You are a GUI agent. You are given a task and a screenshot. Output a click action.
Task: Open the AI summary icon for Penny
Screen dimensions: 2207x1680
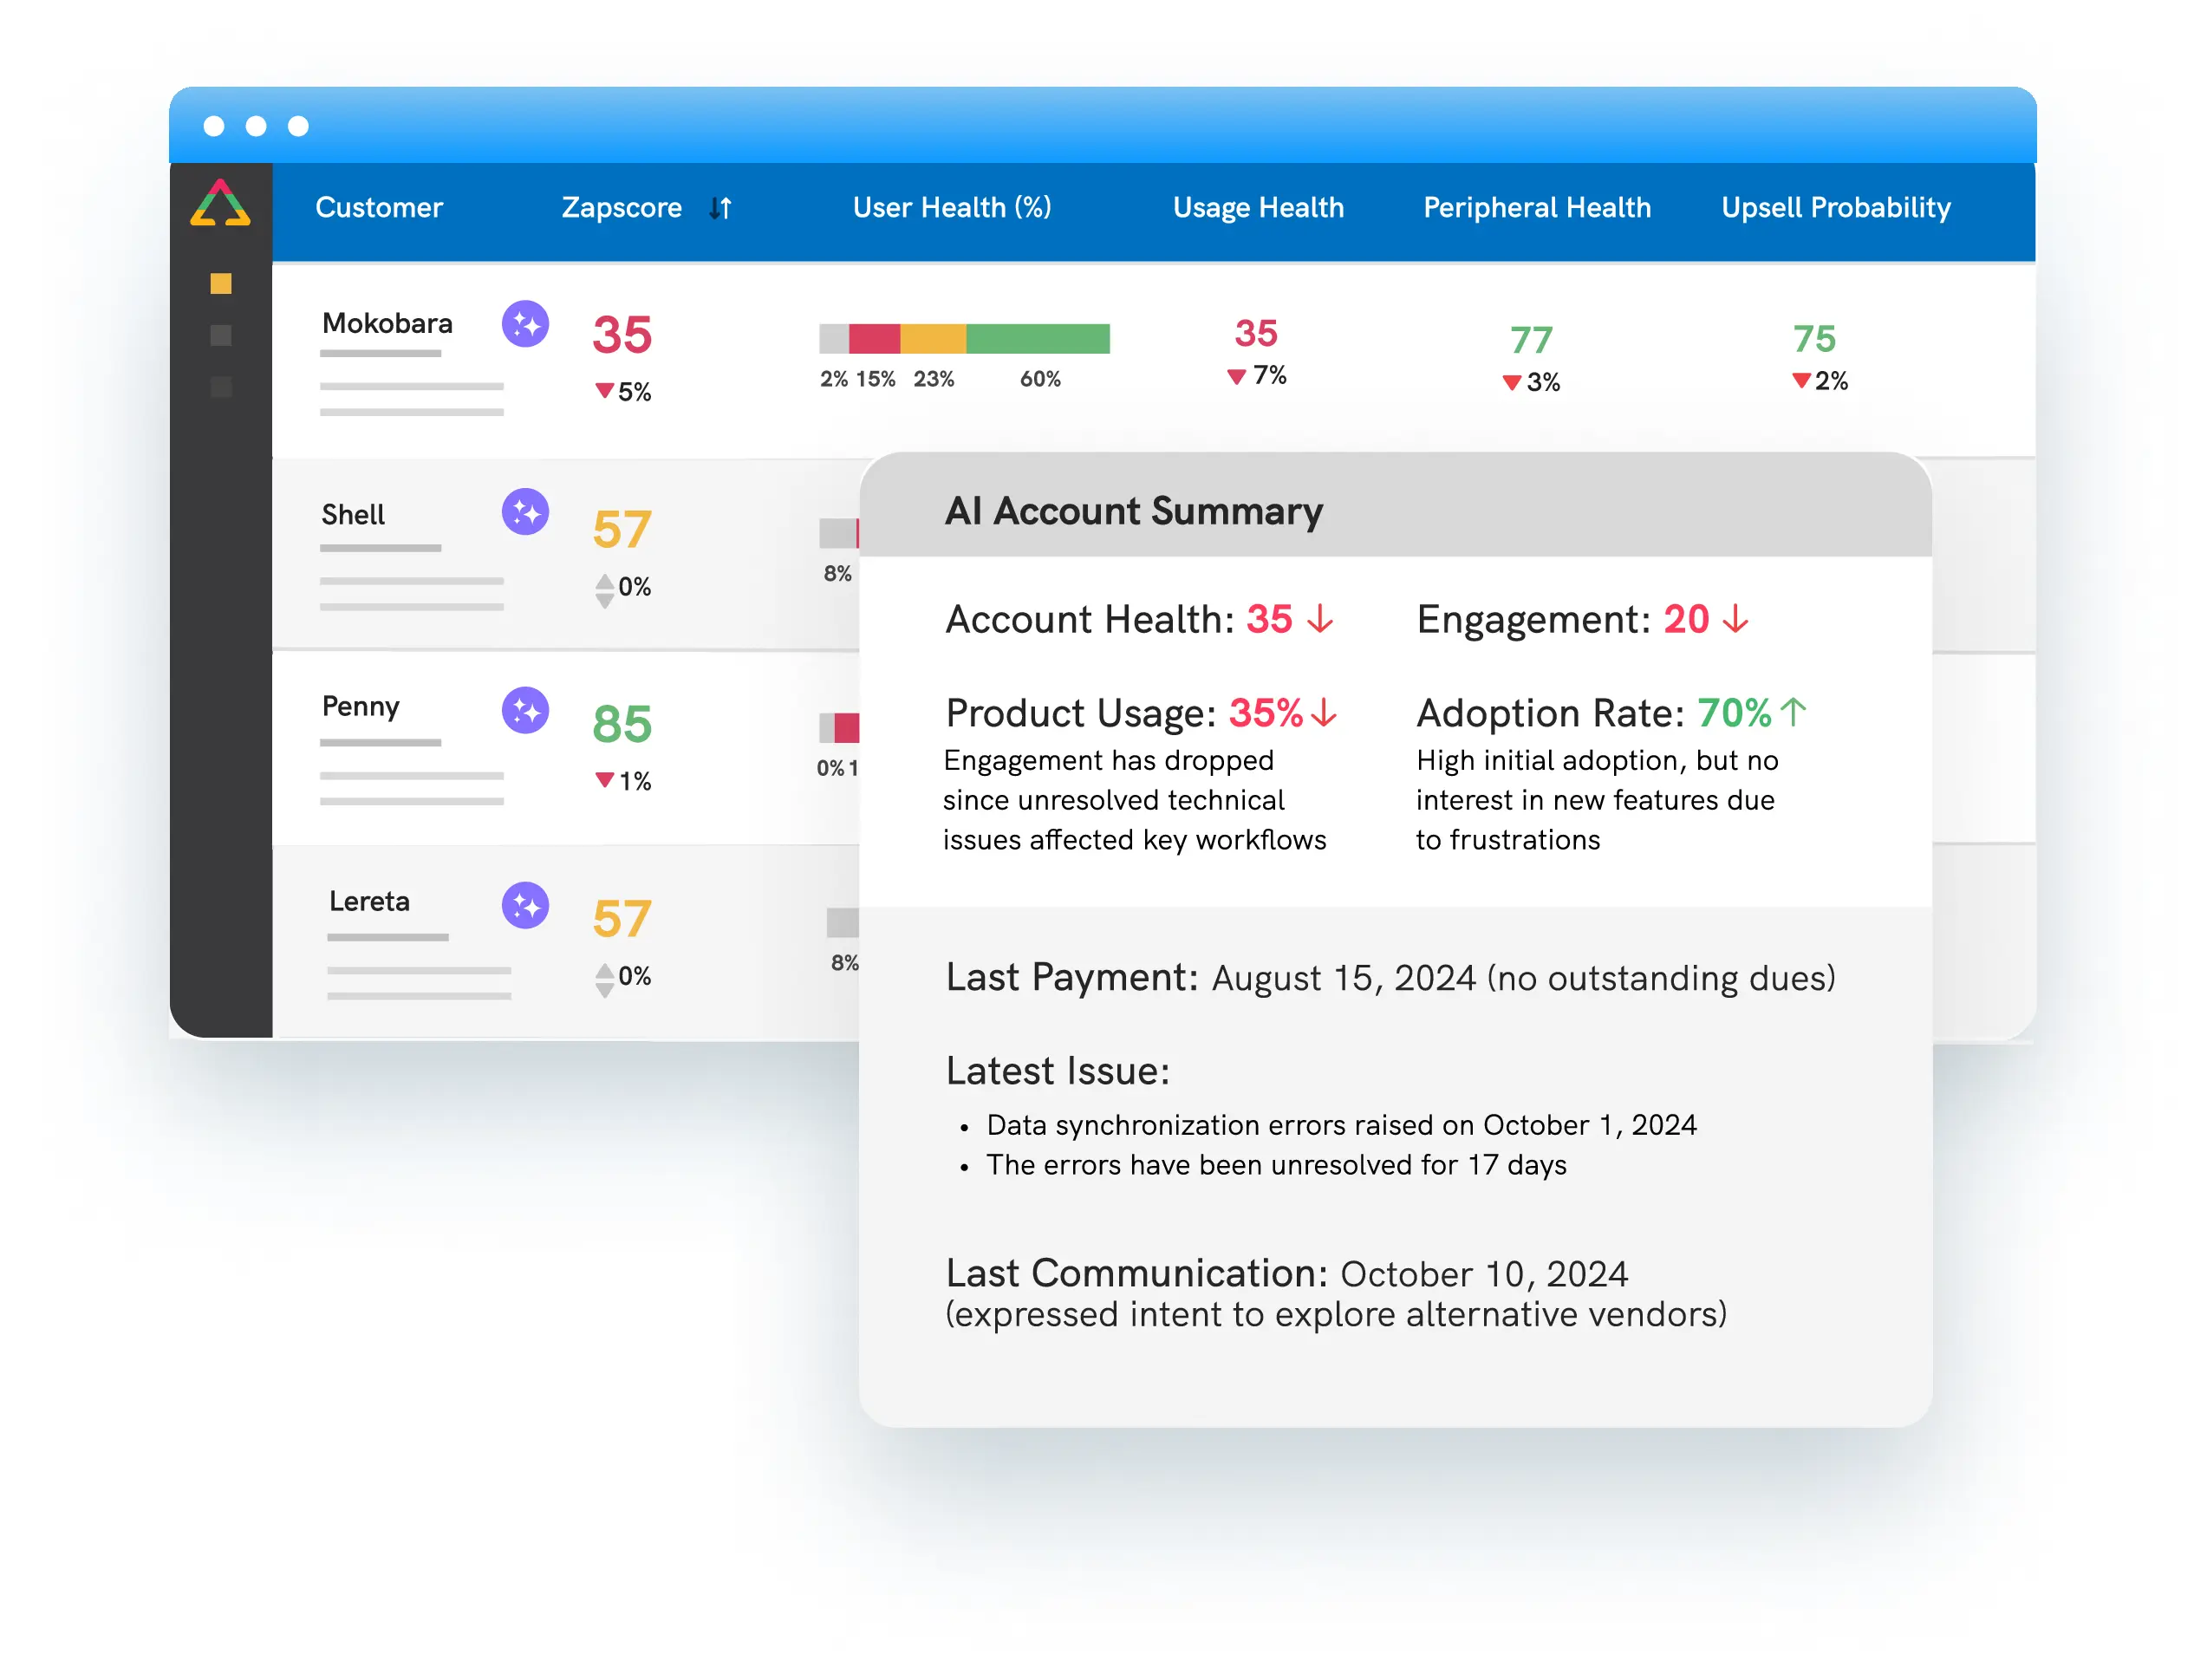(x=525, y=710)
